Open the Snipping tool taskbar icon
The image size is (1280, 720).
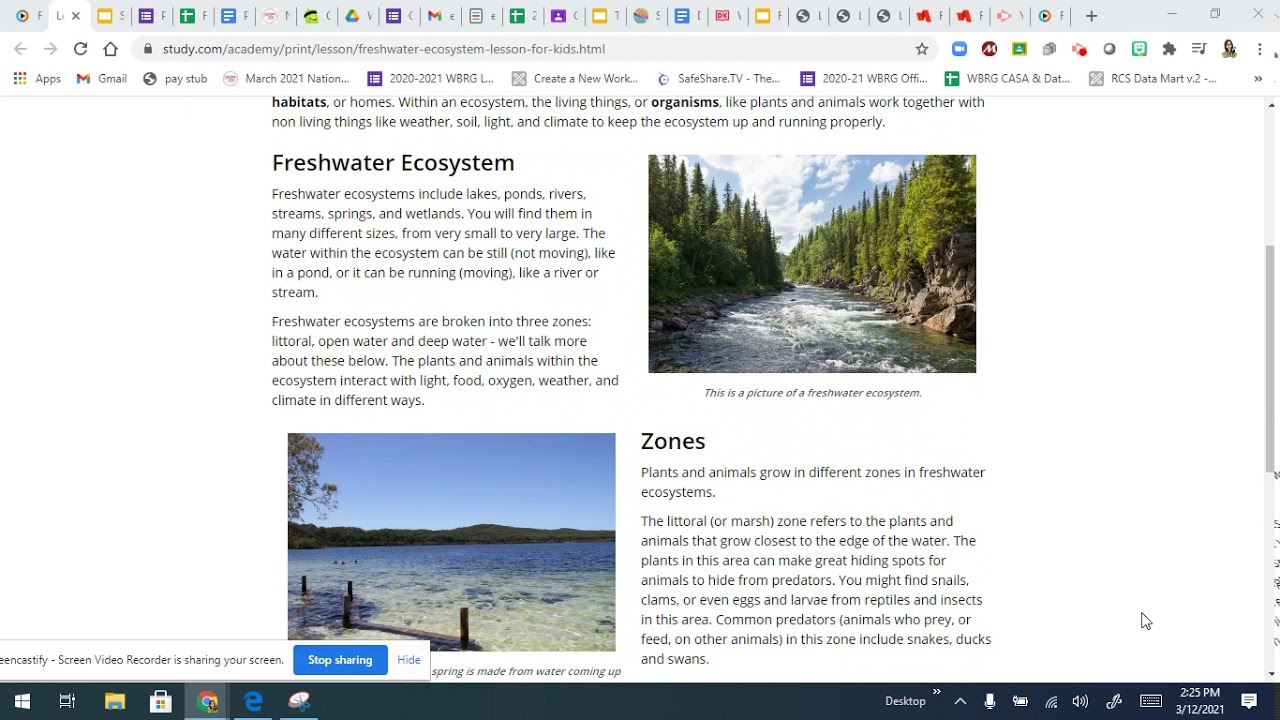300,701
